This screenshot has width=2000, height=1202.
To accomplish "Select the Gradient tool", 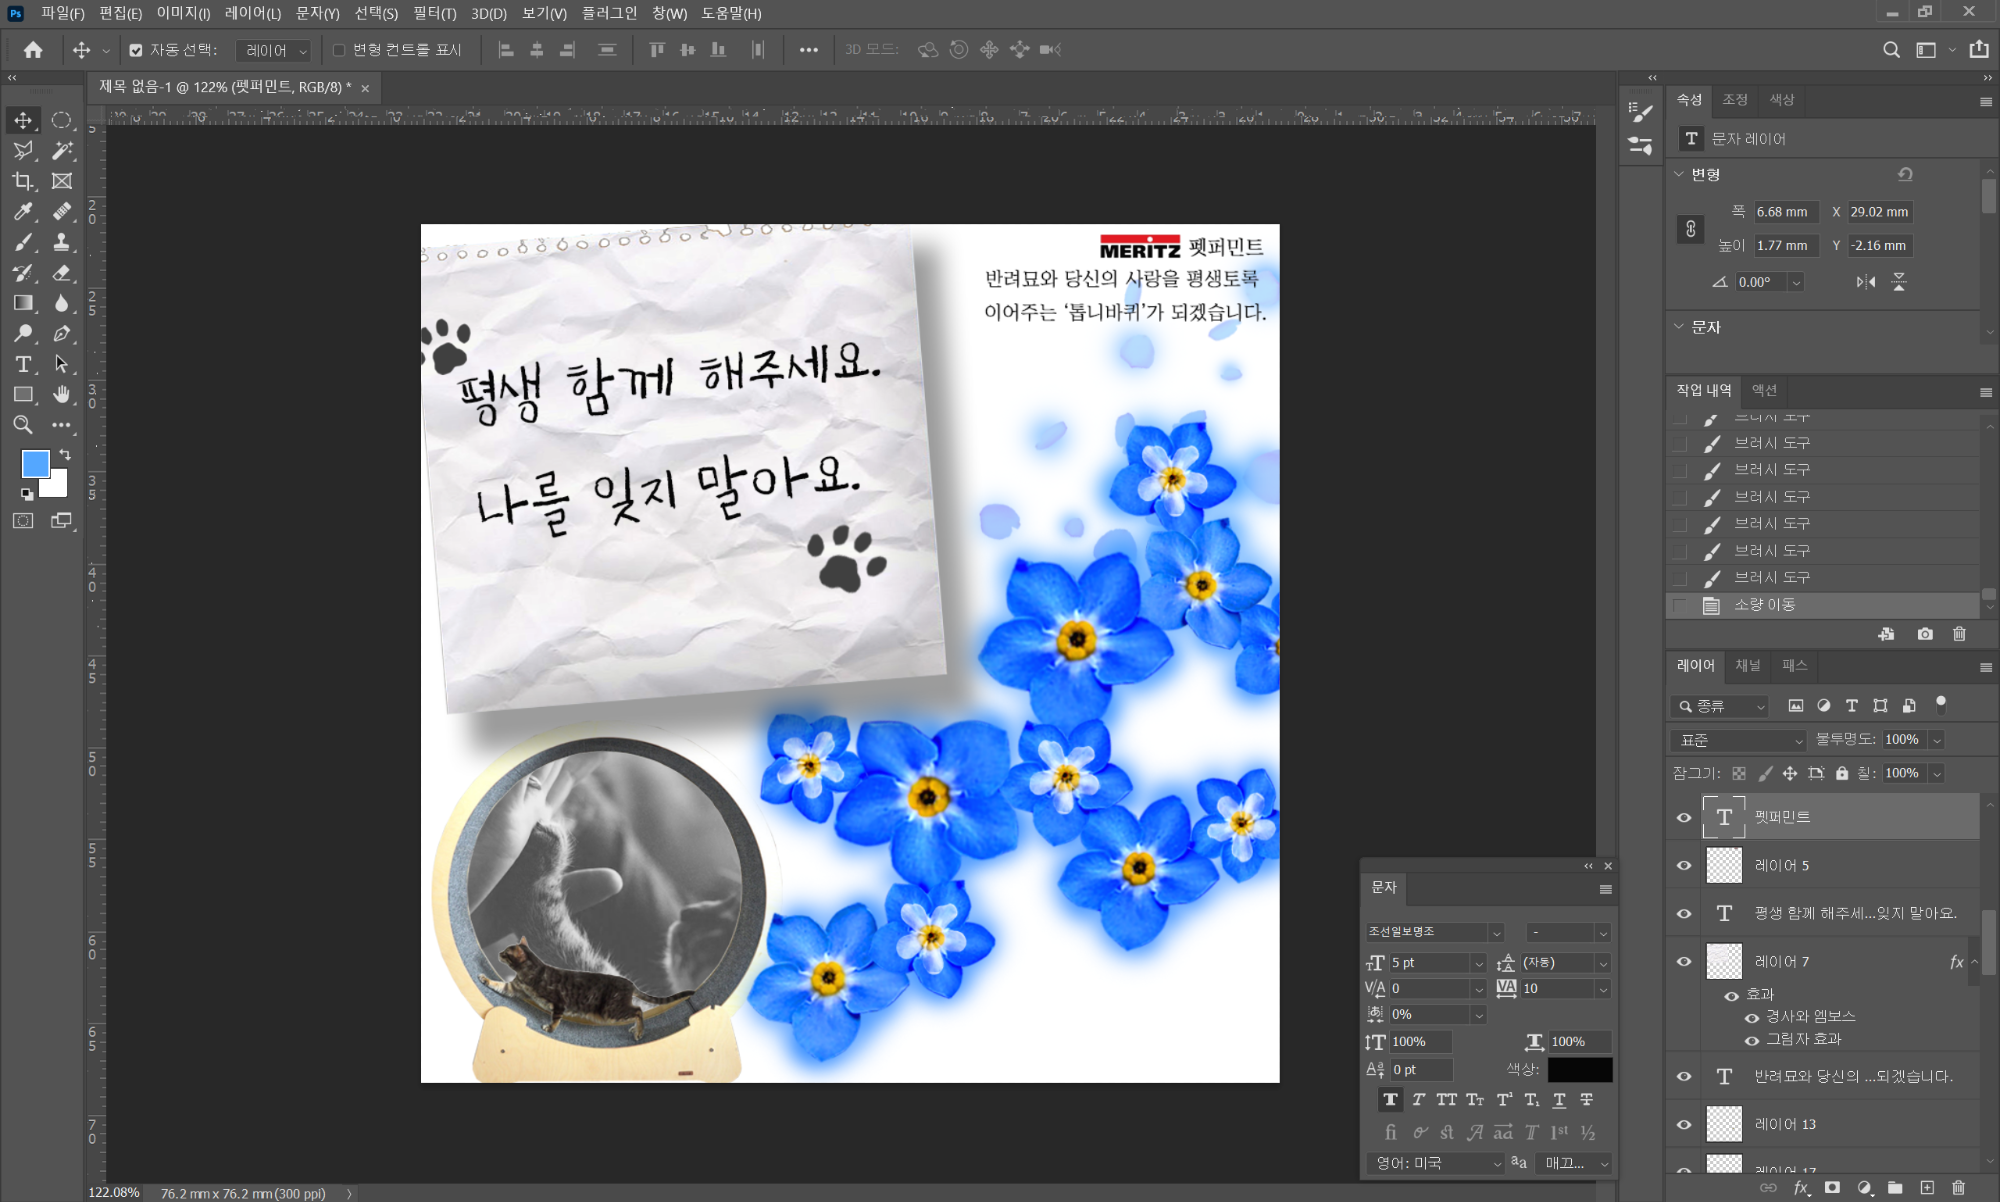I will (23, 303).
